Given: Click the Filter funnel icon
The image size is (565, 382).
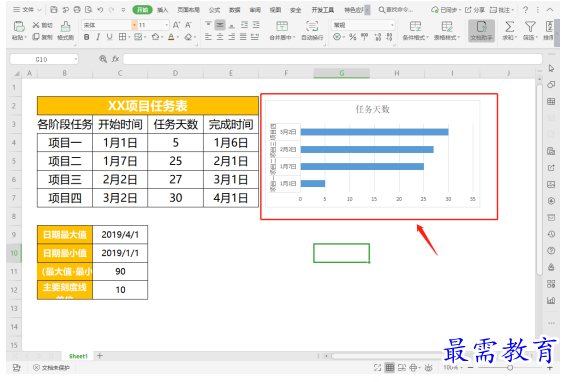Looking at the screenshot, I should [x=530, y=26].
